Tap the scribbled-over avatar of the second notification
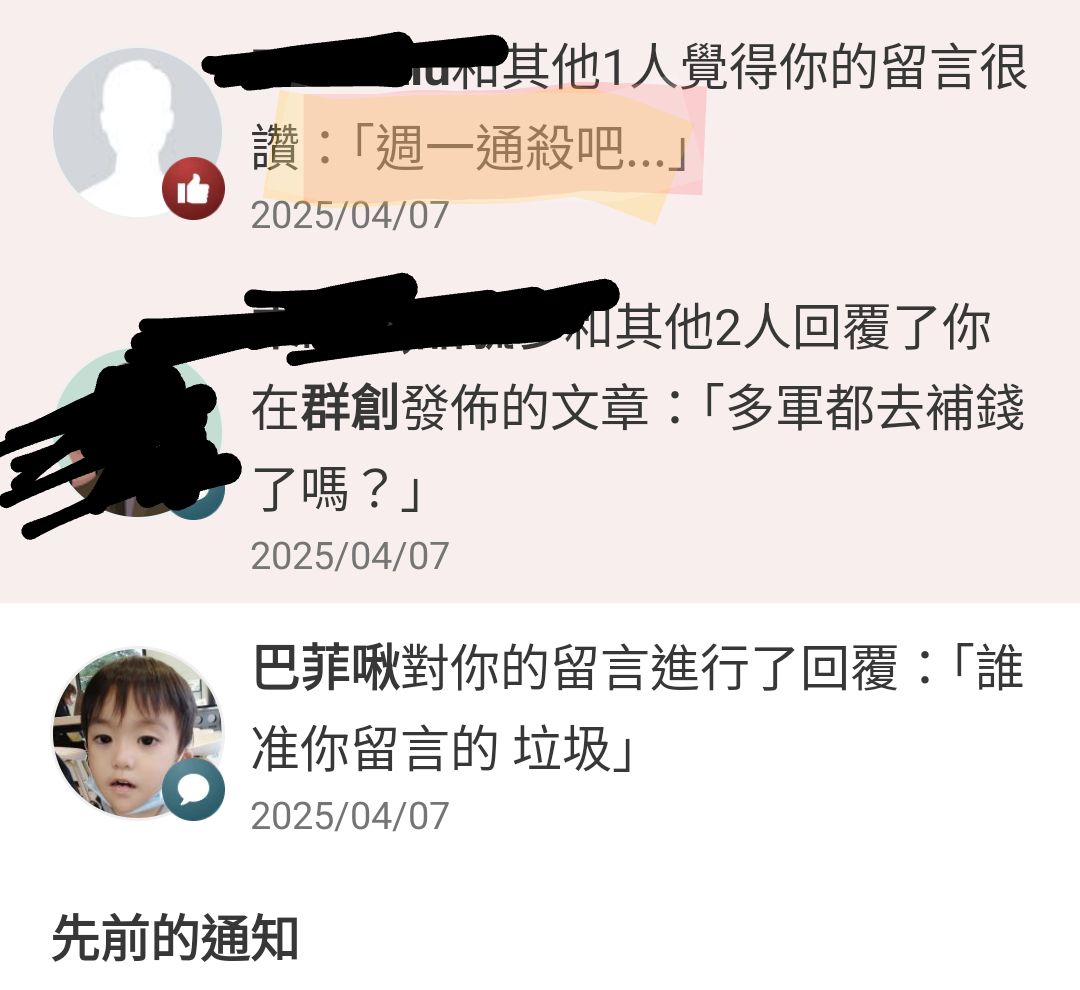 pyautogui.click(x=138, y=433)
